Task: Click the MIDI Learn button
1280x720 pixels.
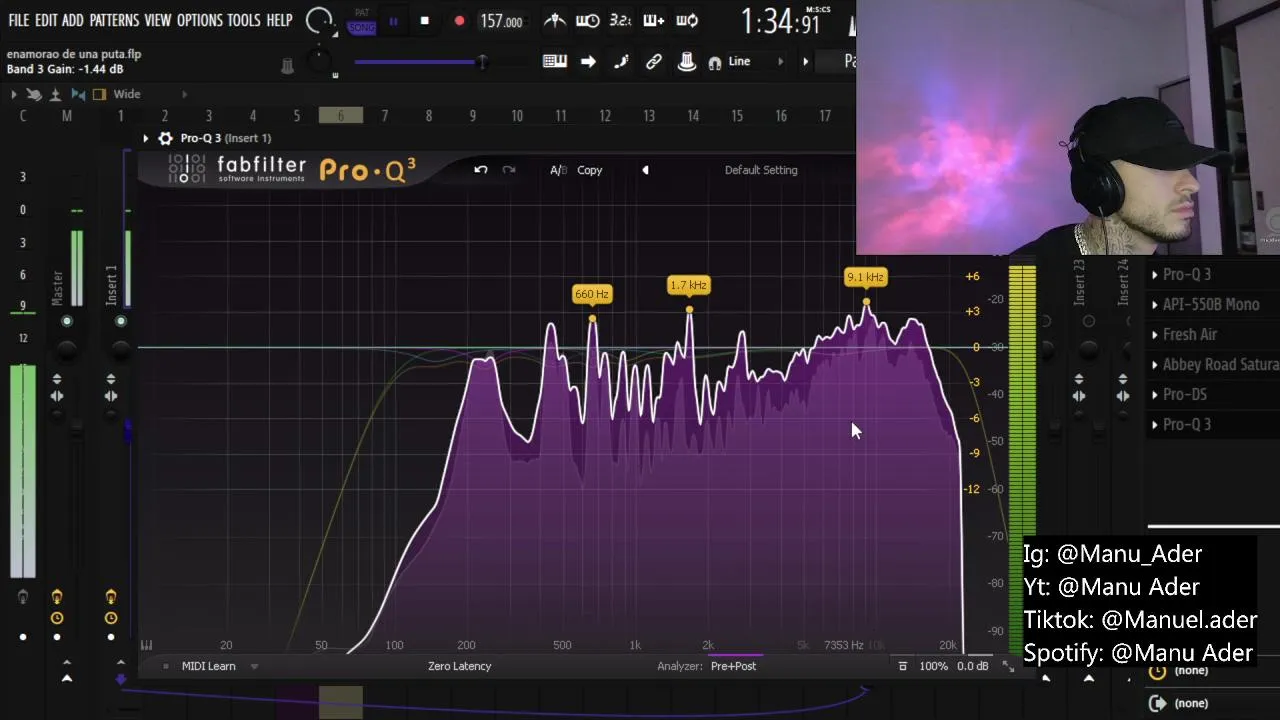Action: click(209, 666)
